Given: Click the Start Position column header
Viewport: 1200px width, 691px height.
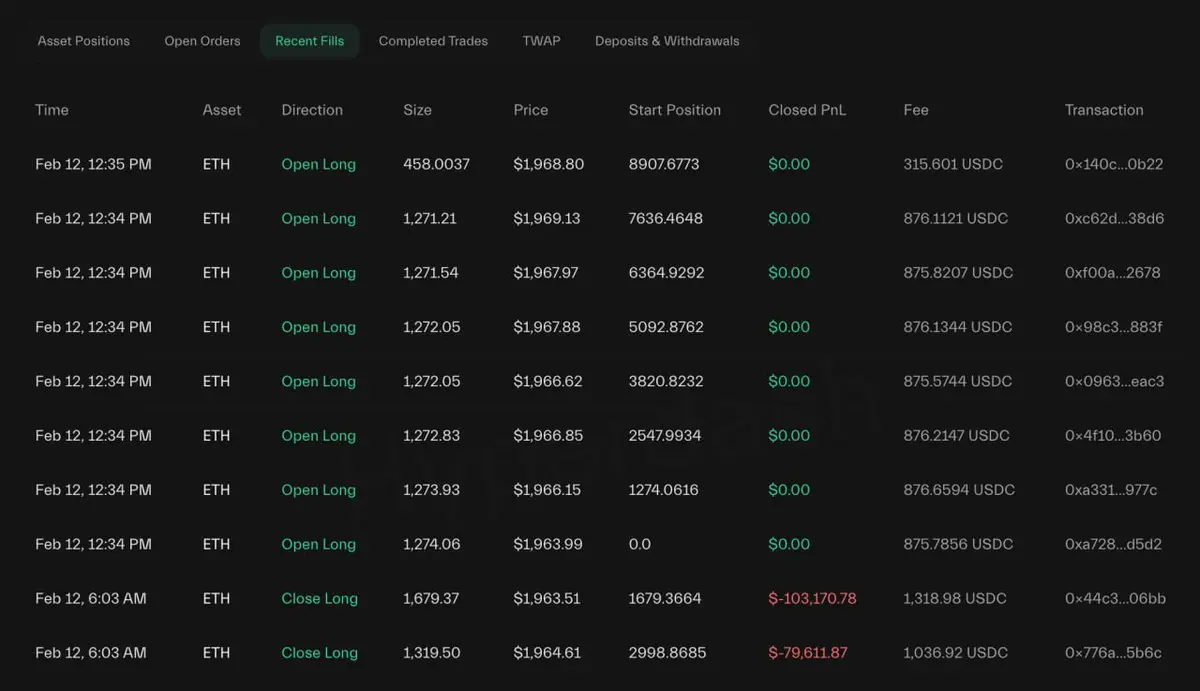Looking at the screenshot, I should tap(675, 110).
